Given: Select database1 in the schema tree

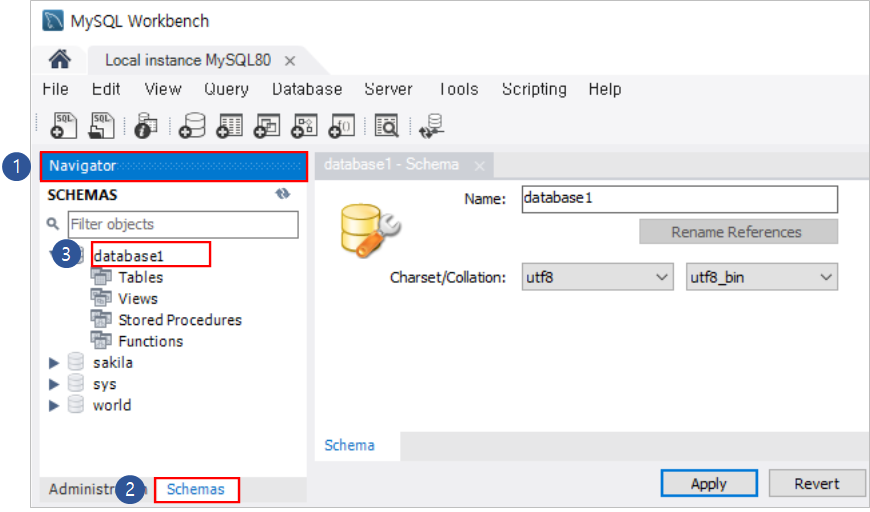Looking at the screenshot, I should tap(129, 256).
